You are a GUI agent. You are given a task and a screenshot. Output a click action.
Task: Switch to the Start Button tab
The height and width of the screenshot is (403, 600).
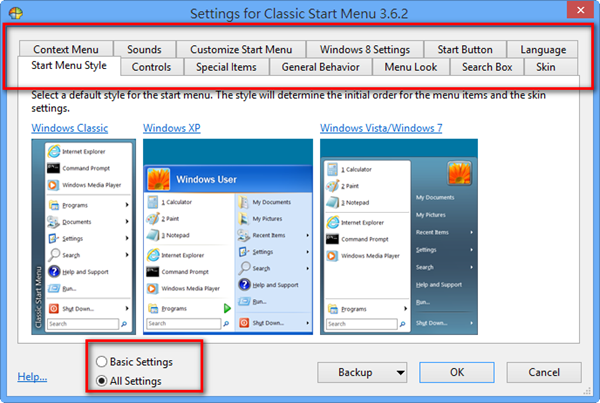(465, 50)
